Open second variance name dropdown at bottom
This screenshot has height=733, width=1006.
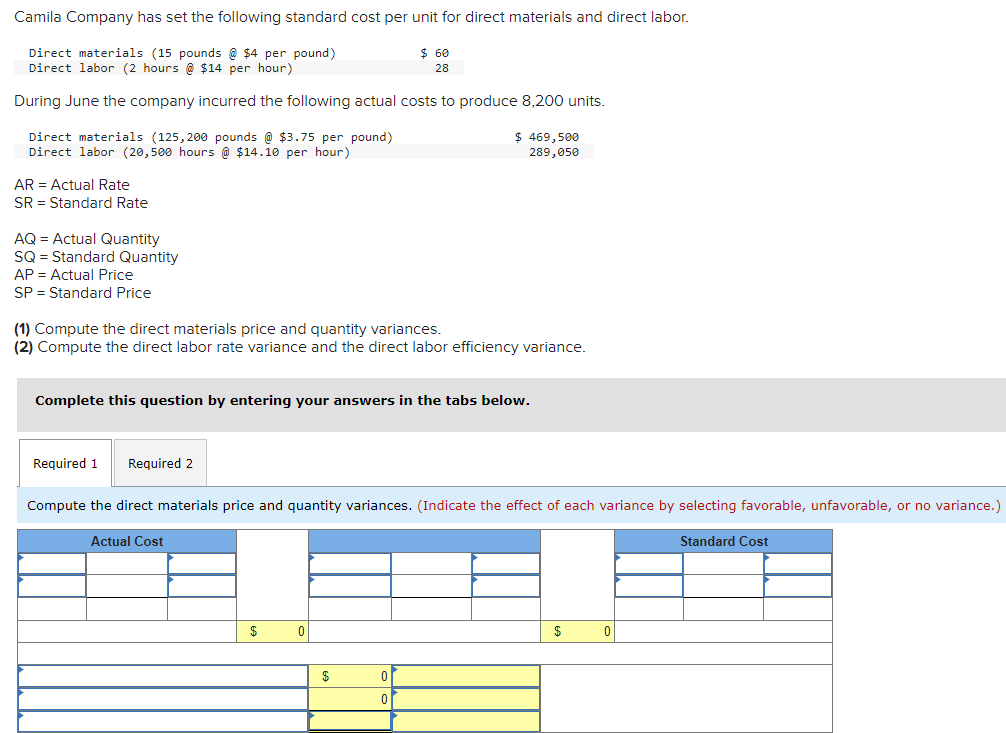[x=163, y=698]
